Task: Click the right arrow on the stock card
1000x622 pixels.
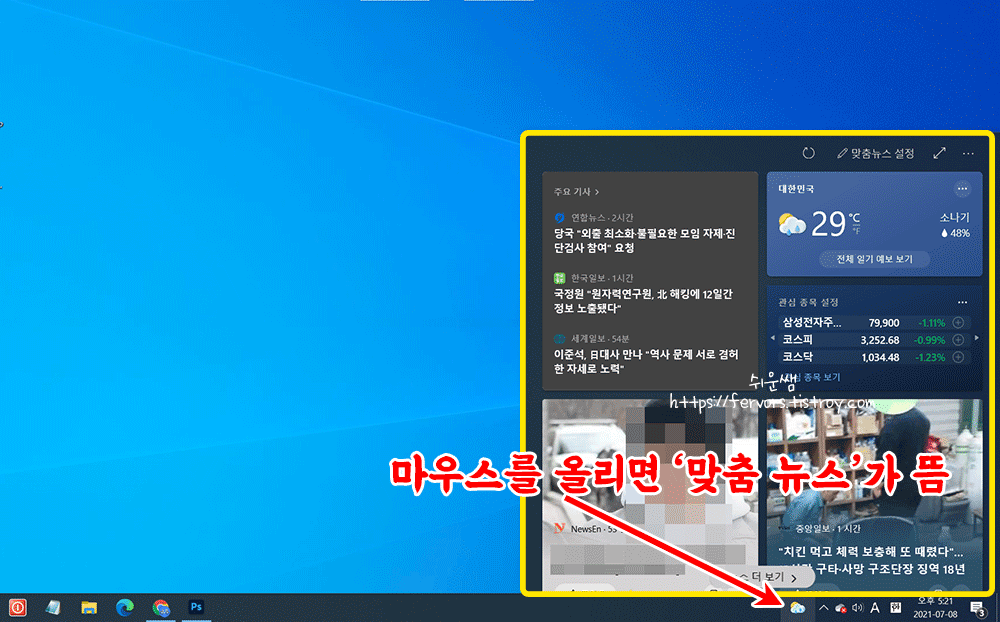Action: click(976, 338)
